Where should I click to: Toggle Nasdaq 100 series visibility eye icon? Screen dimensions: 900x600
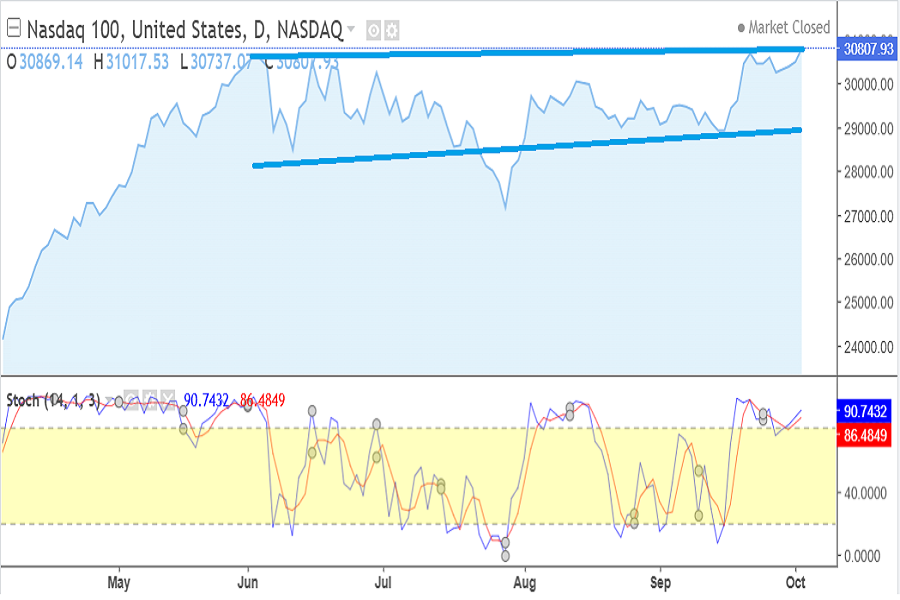click(x=374, y=30)
